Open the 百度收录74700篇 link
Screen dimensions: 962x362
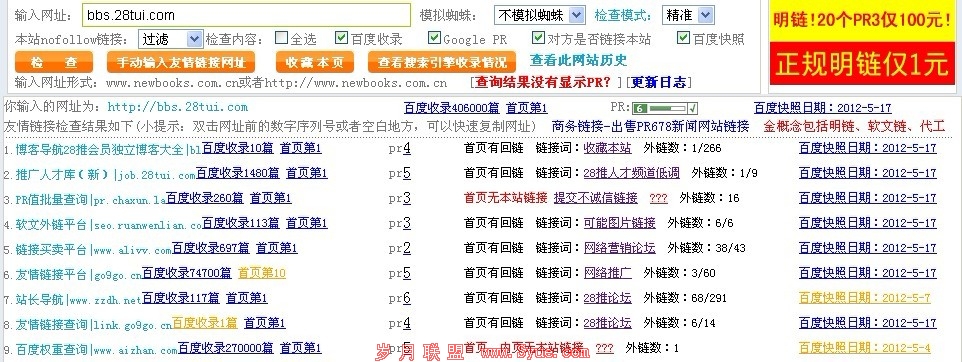pyautogui.click(x=187, y=273)
